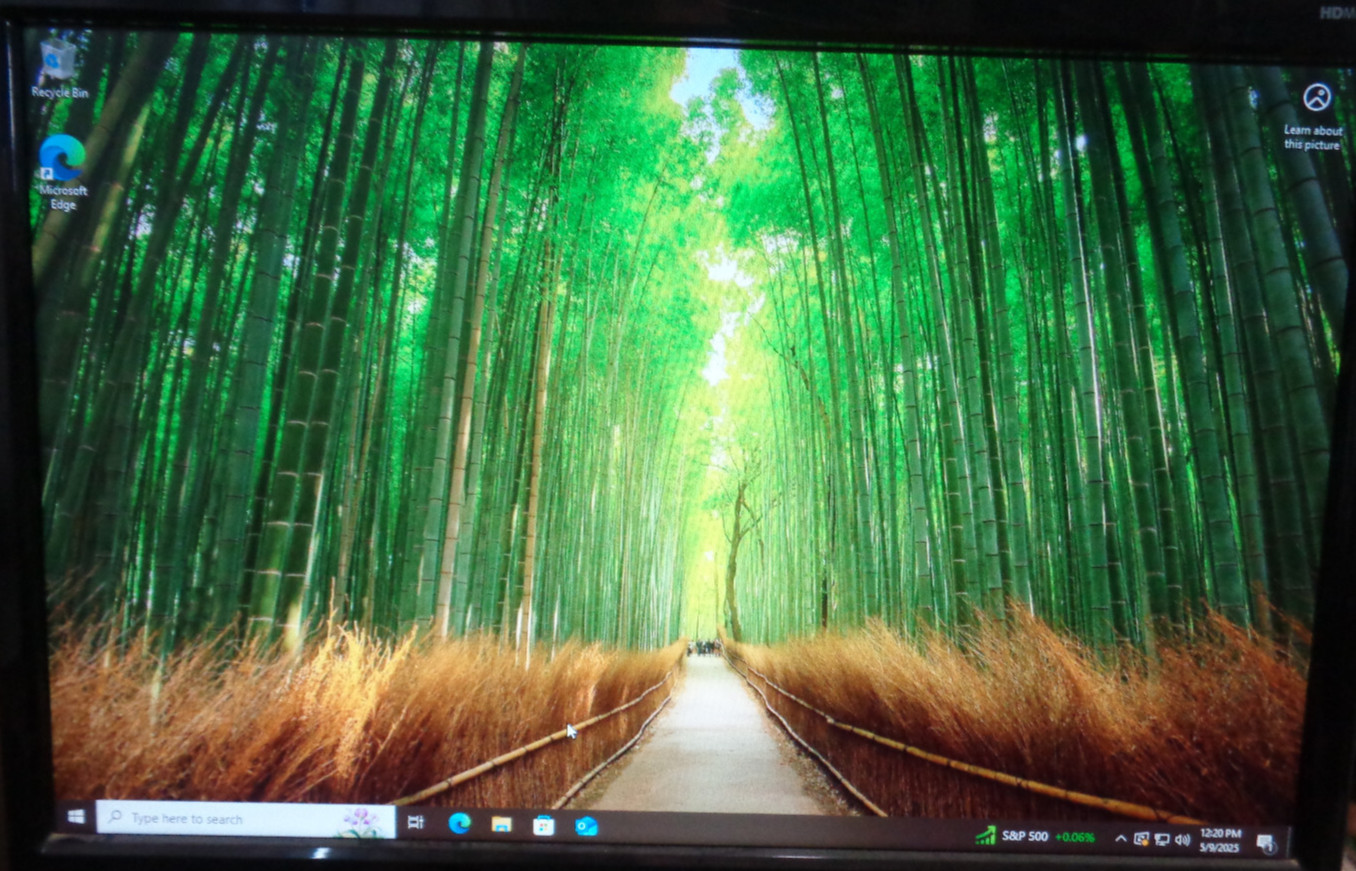Open Outlook from the taskbar
The image size is (1356, 871).
[x=586, y=826]
